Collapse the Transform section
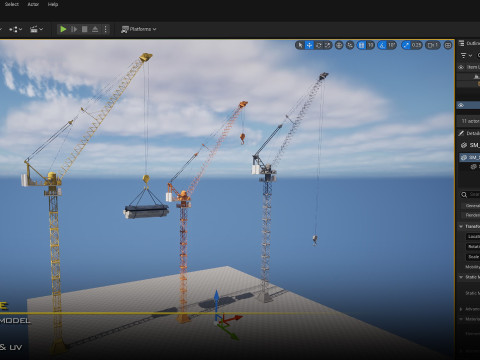Image resolution: width=480 pixels, height=360 pixels. tap(461, 227)
